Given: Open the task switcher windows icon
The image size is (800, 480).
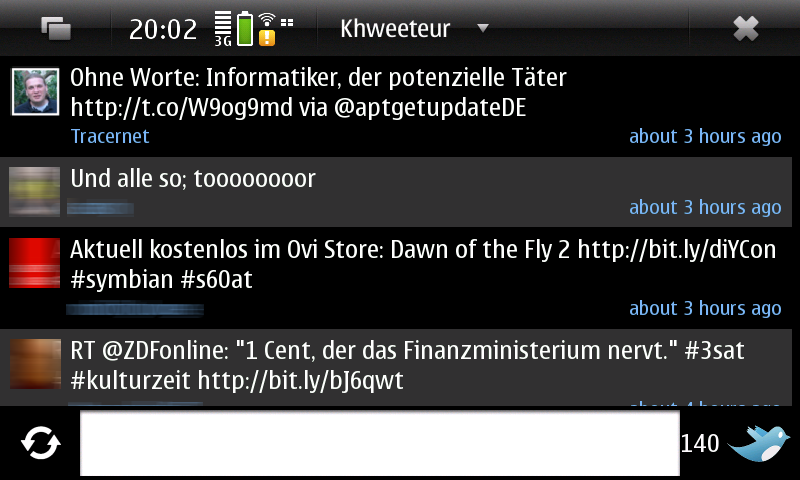Looking at the screenshot, I should click(x=56, y=28).
